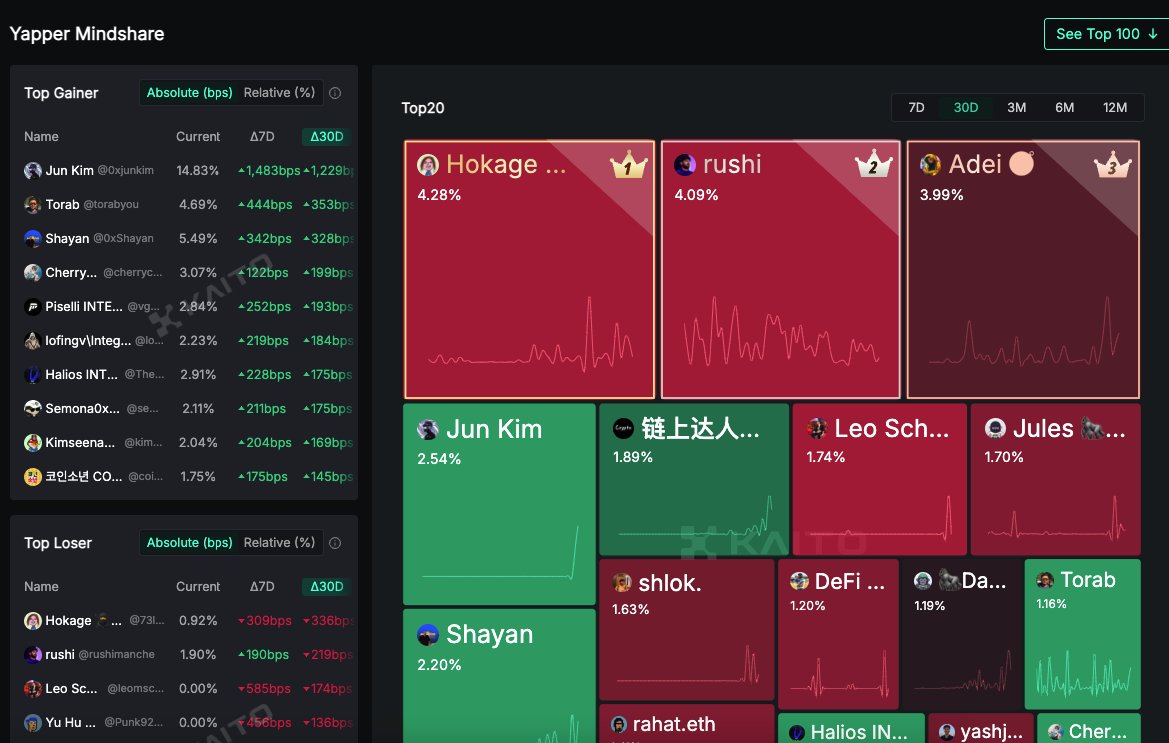Open the rushi treemap card
The width and height of the screenshot is (1169, 743).
pyautogui.click(x=781, y=269)
